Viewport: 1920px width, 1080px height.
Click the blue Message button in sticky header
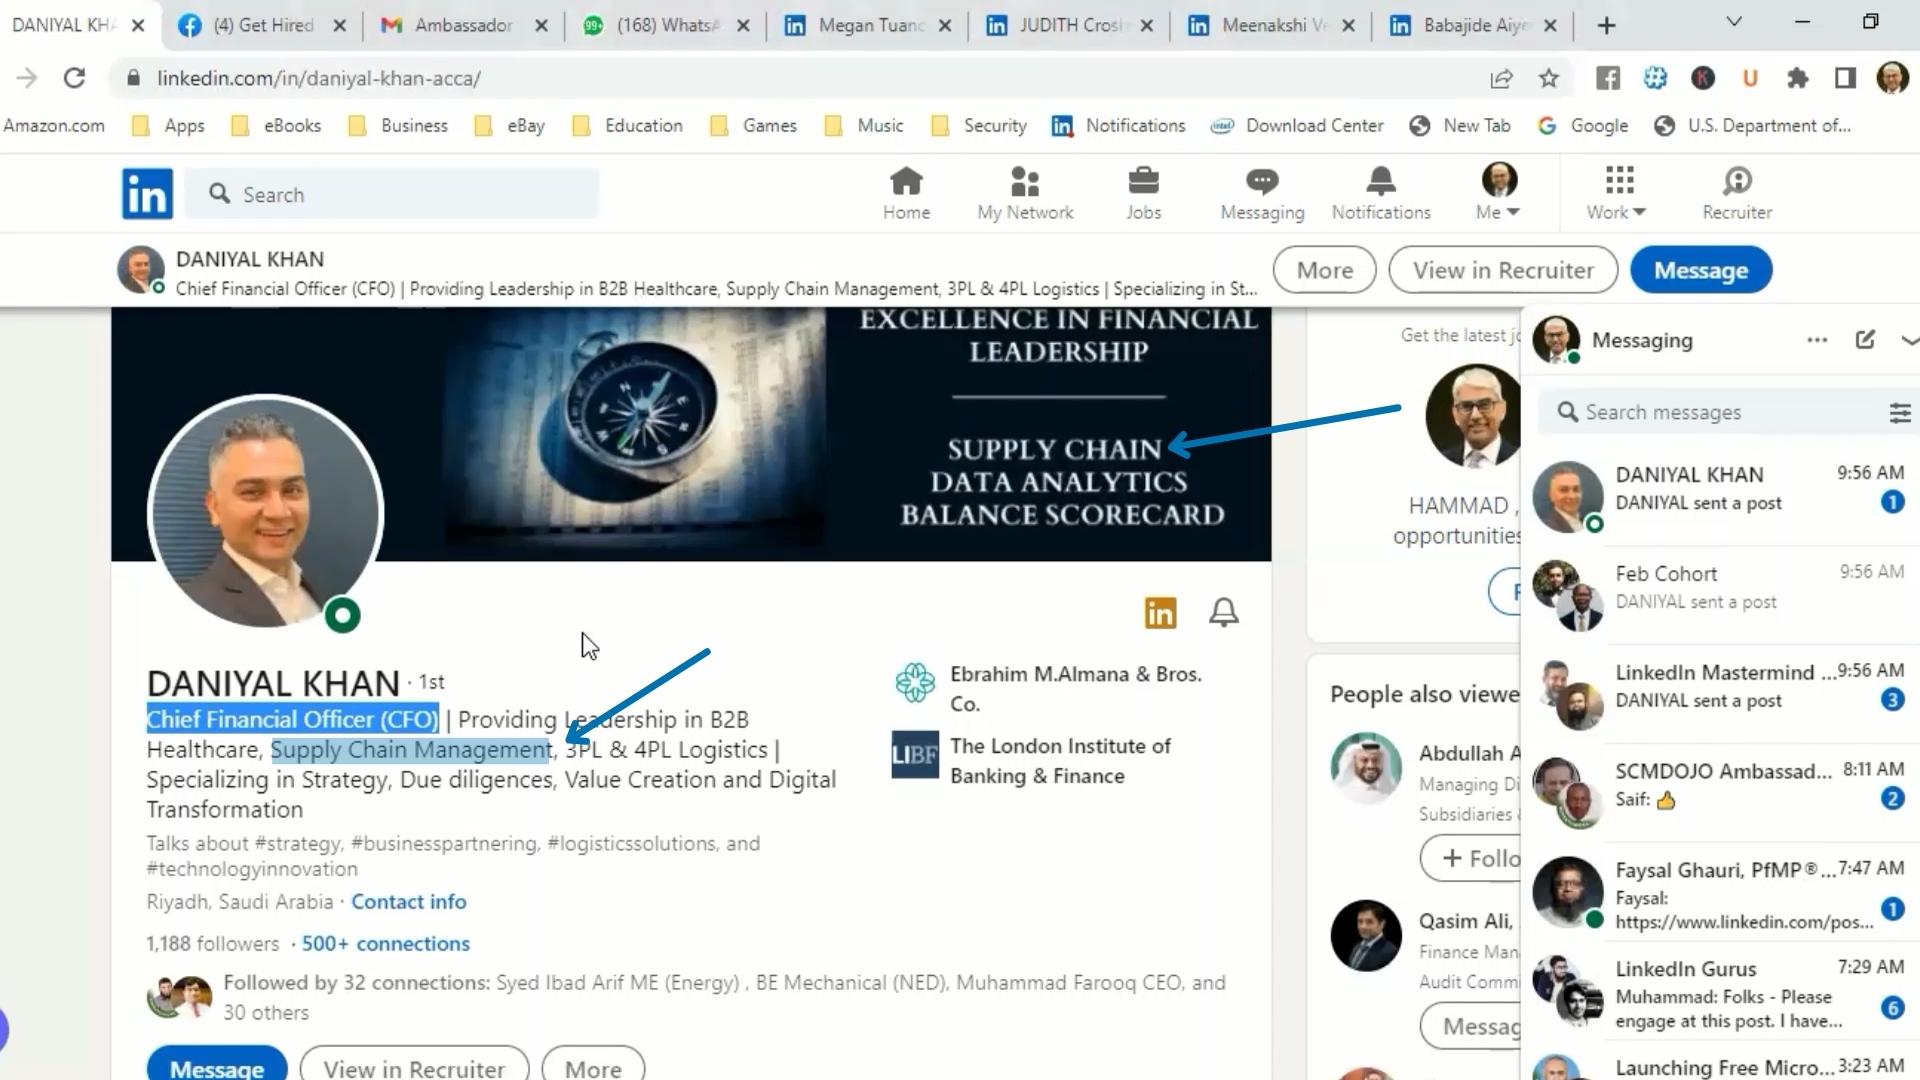coord(1701,270)
